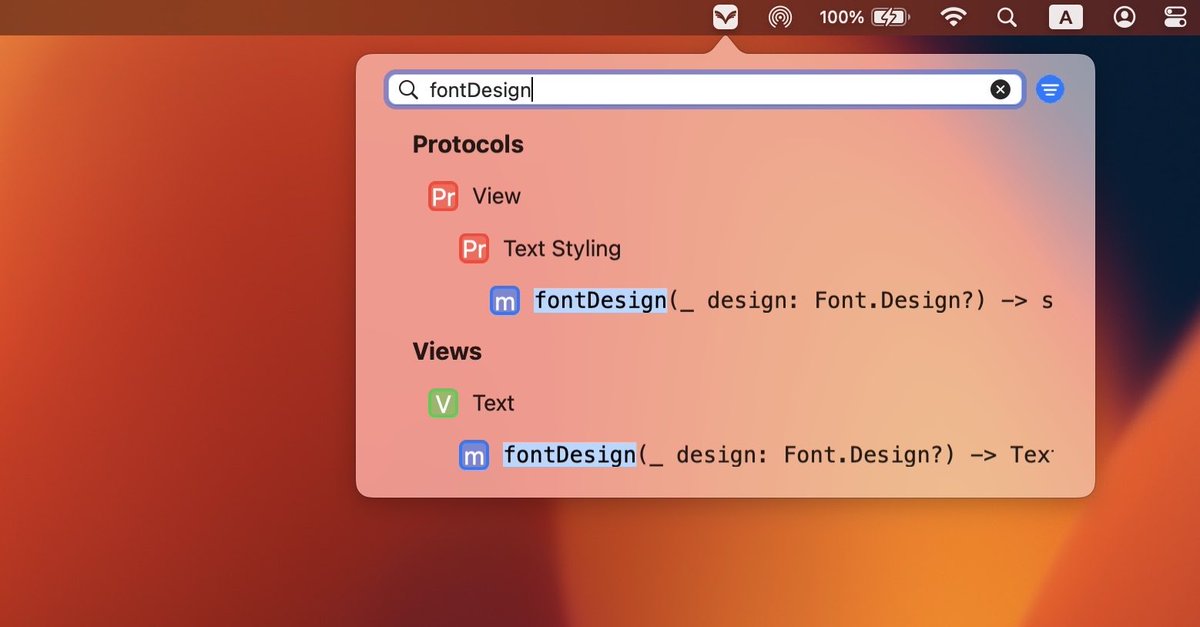
Task: Click the Pr icon next to View
Action: pyautogui.click(x=443, y=196)
